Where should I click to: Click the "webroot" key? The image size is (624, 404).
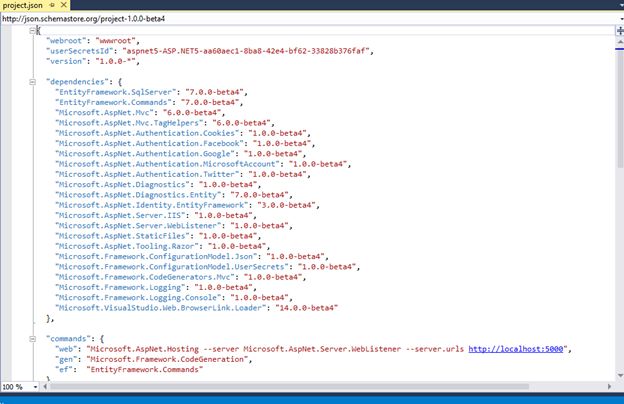pos(66,41)
